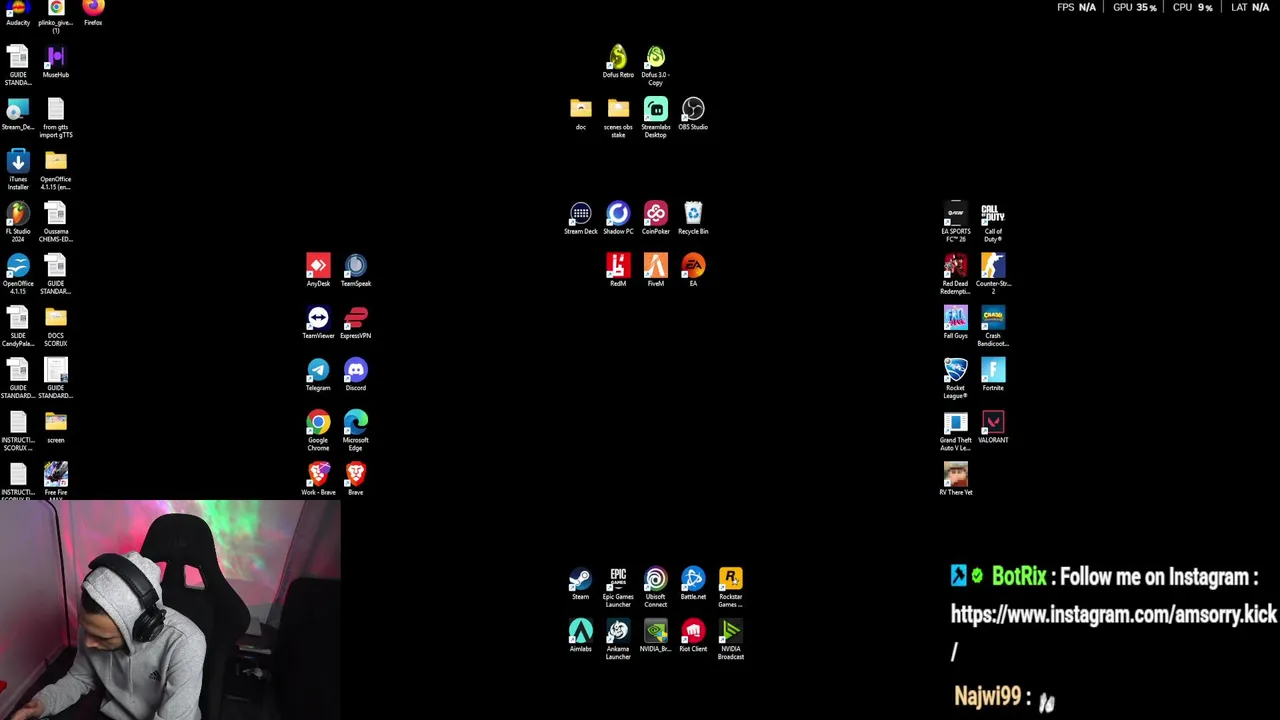
Task: Launch the plain 'Brave' browser shortcut
Action: [x=356, y=480]
